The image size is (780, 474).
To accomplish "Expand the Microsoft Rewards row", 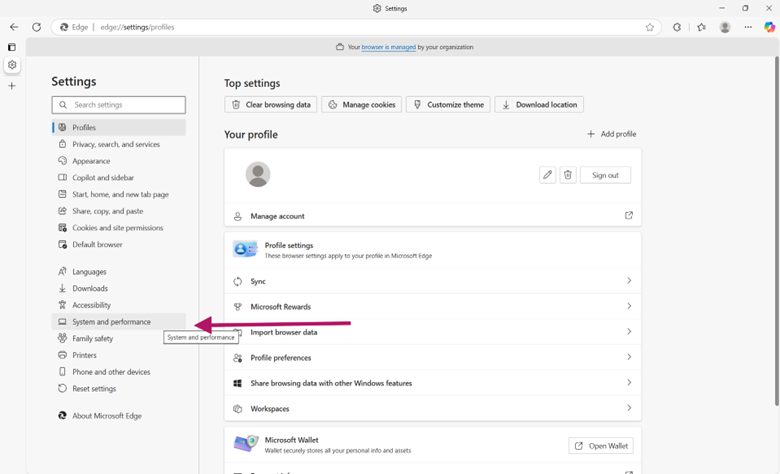I will pos(629,307).
